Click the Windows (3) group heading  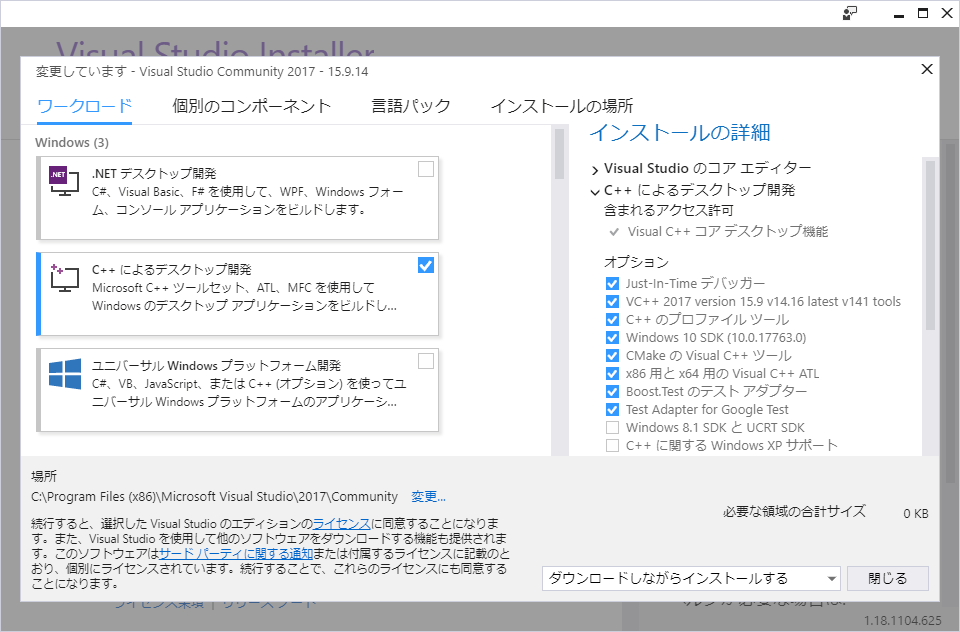pyautogui.click(x=72, y=143)
